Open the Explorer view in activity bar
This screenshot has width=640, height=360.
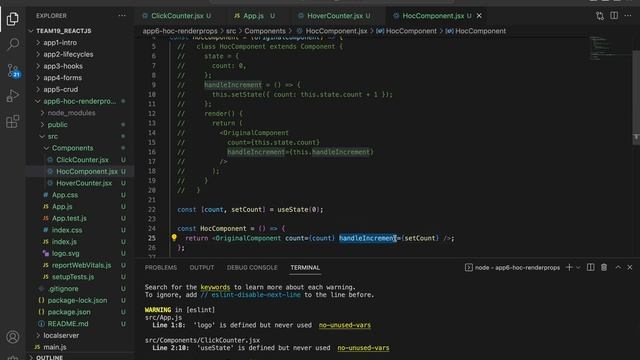(x=13, y=19)
